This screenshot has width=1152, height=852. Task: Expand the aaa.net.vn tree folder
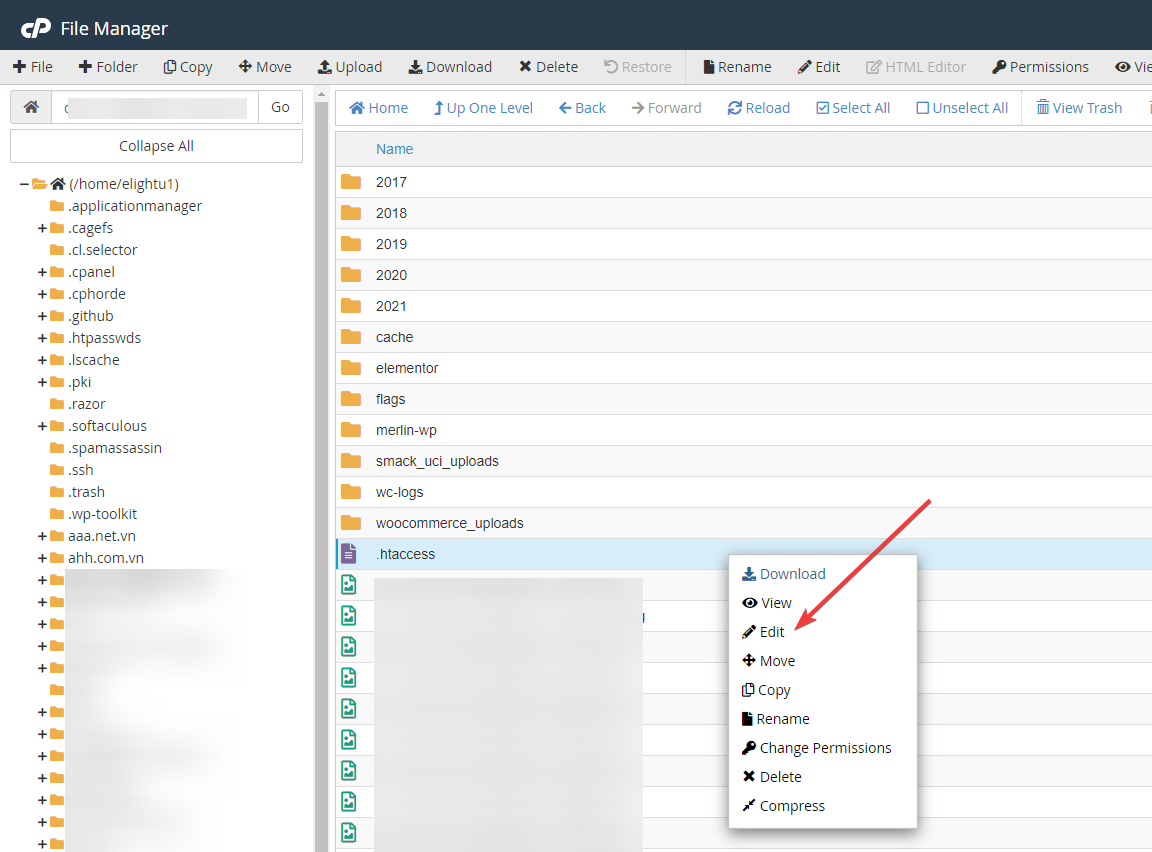pos(43,537)
